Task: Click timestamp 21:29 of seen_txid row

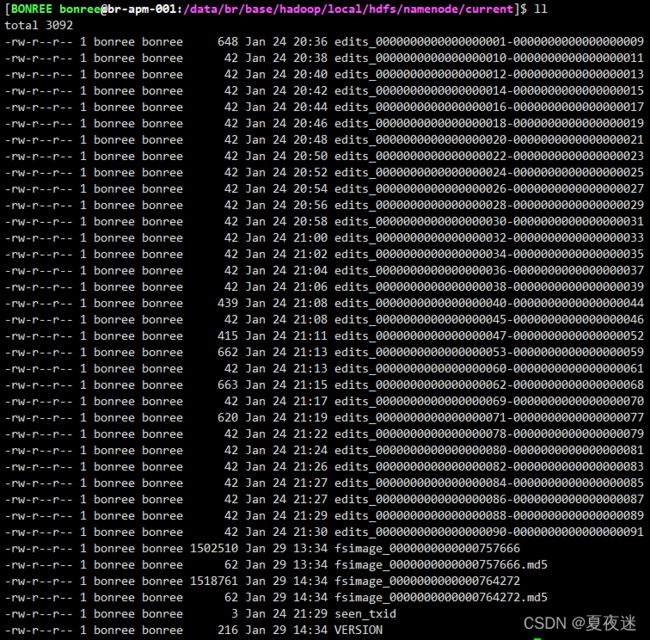Action: (310, 614)
